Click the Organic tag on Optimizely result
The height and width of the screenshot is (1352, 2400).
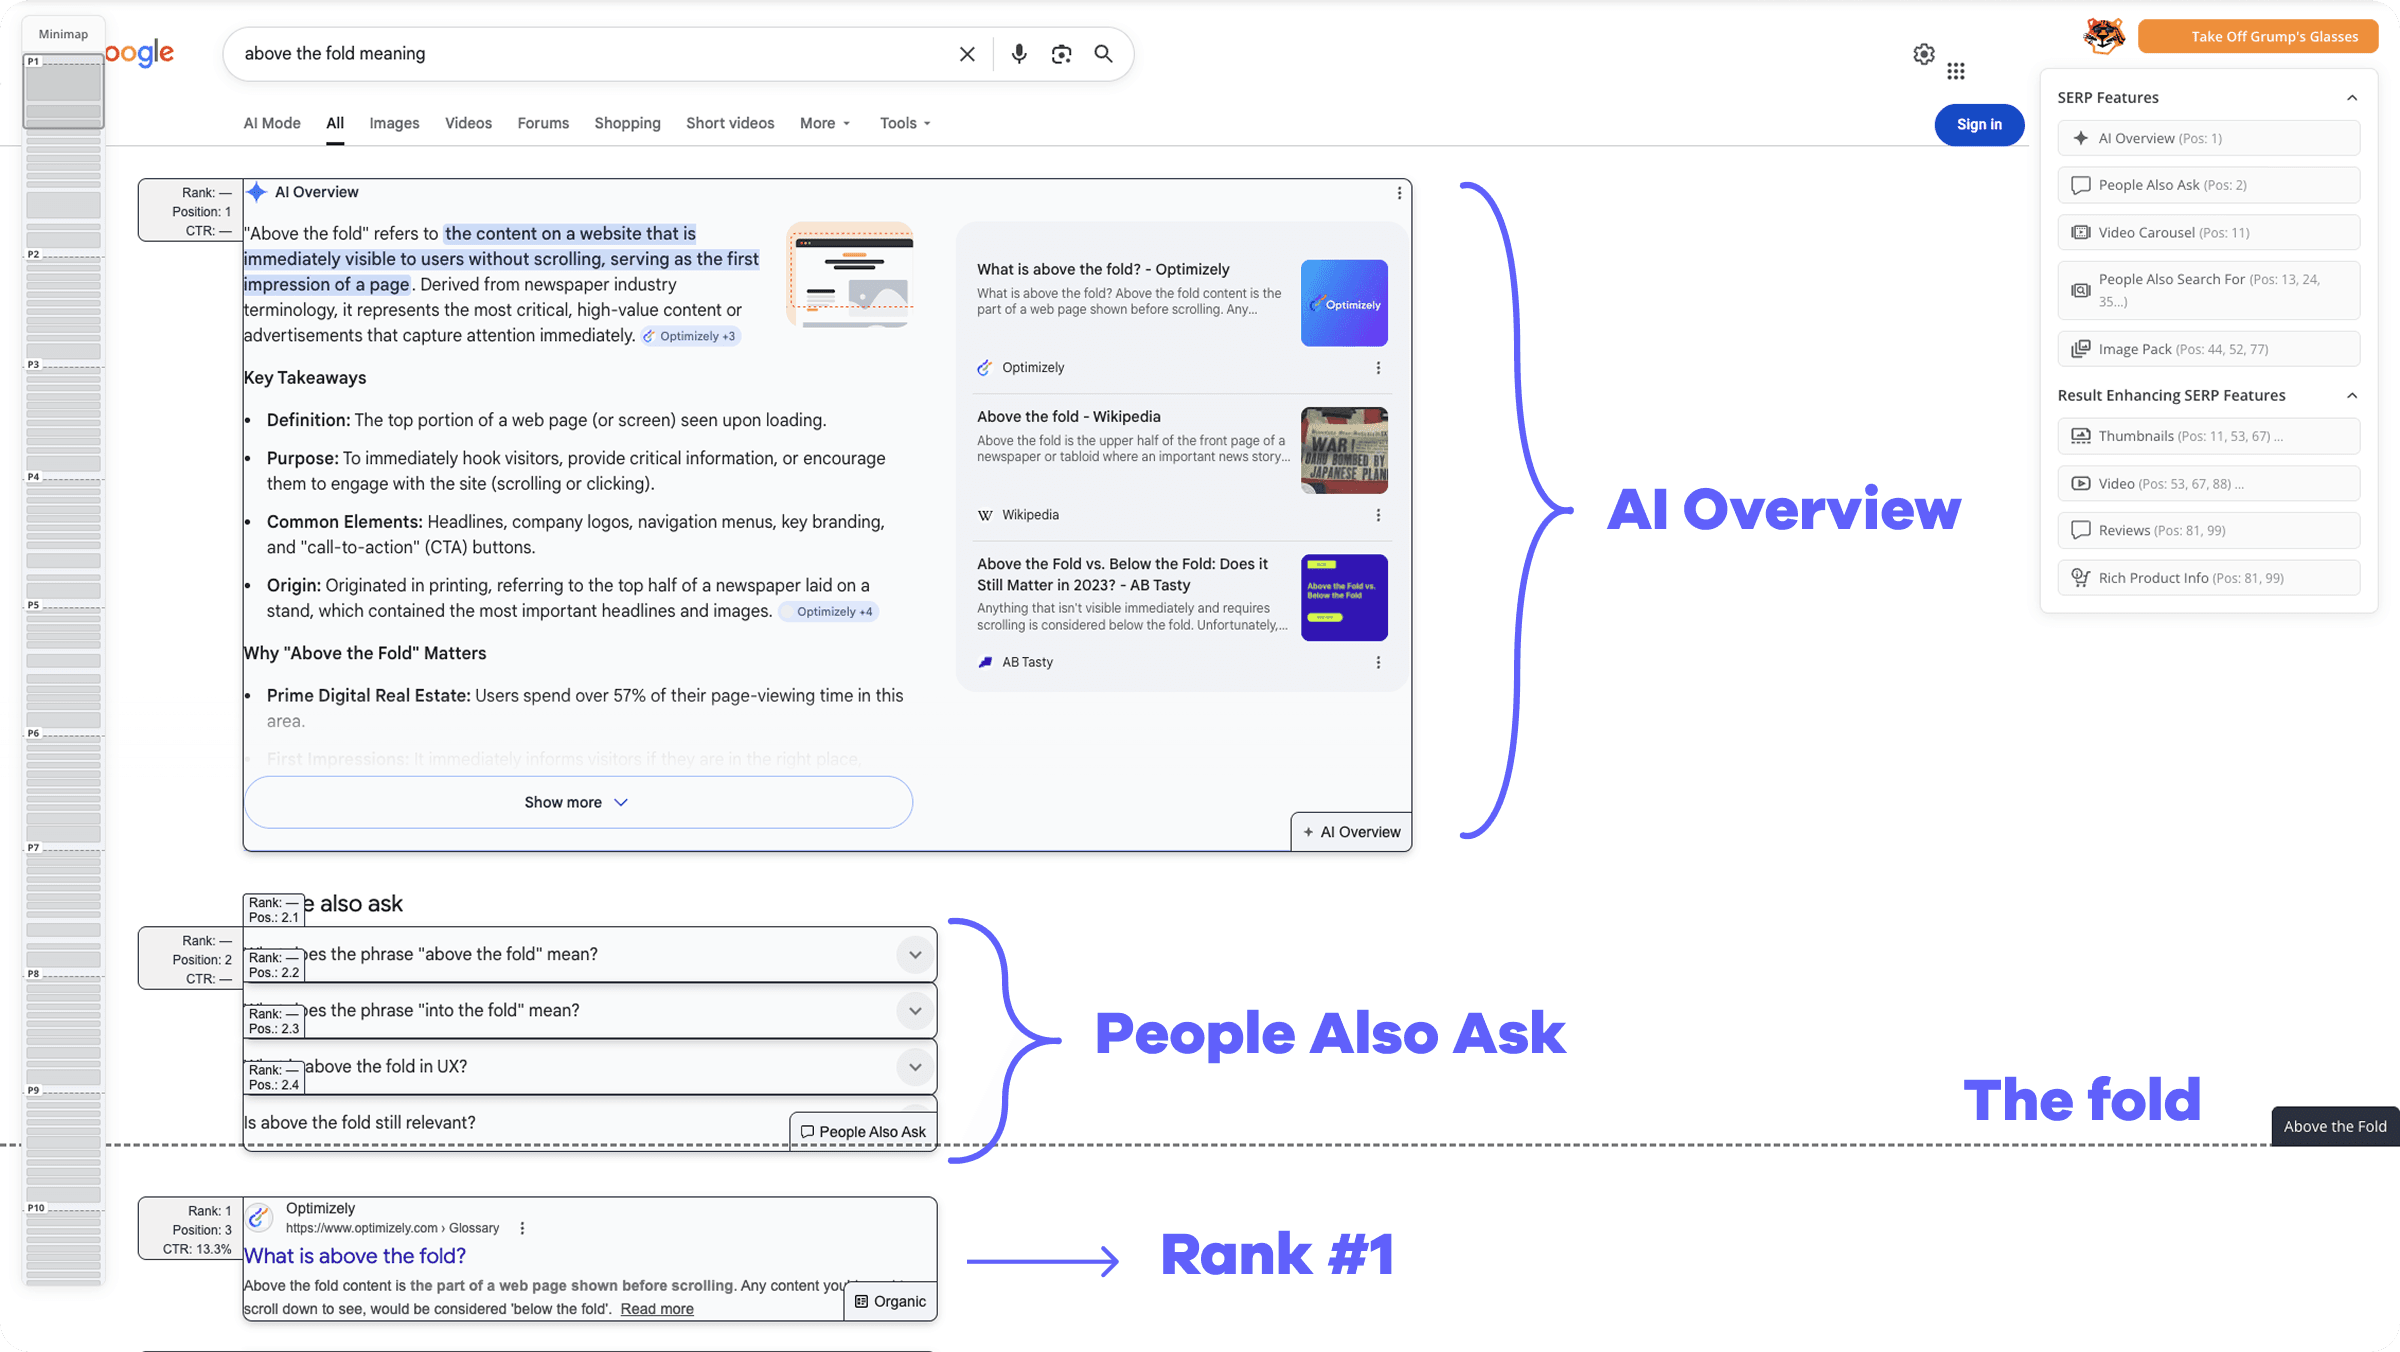click(x=890, y=1302)
